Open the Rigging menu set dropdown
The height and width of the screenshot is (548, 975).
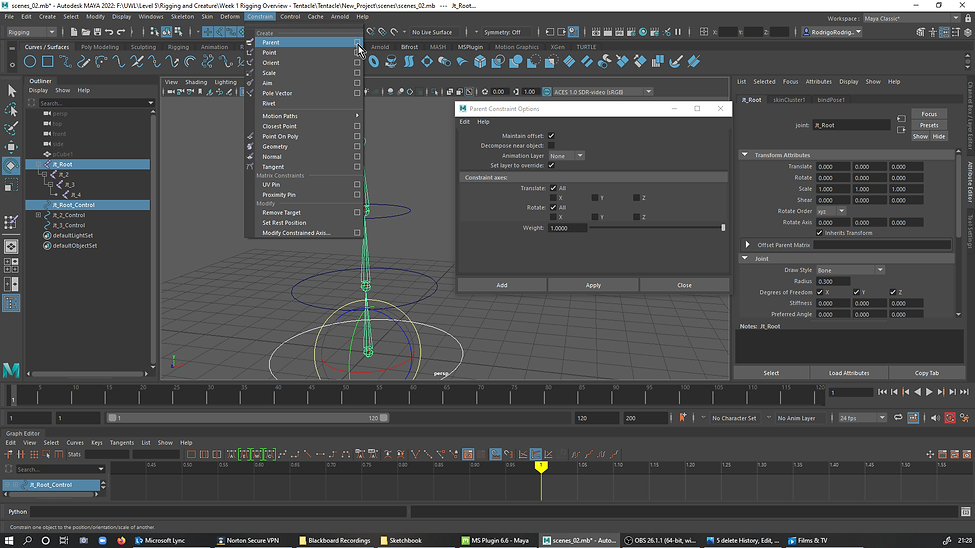30,32
